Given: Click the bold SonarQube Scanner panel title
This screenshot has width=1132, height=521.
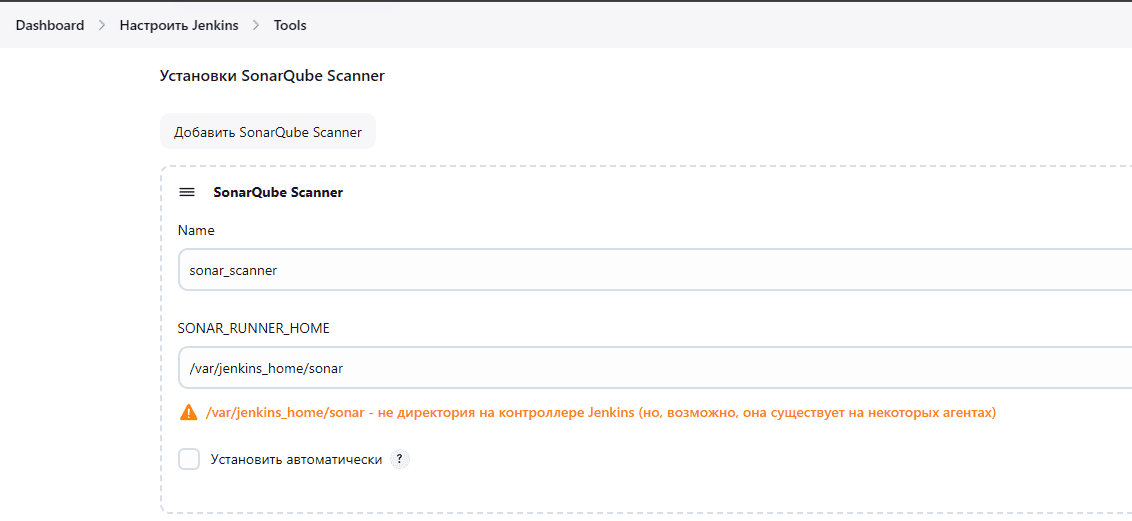Looking at the screenshot, I should [x=278, y=192].
